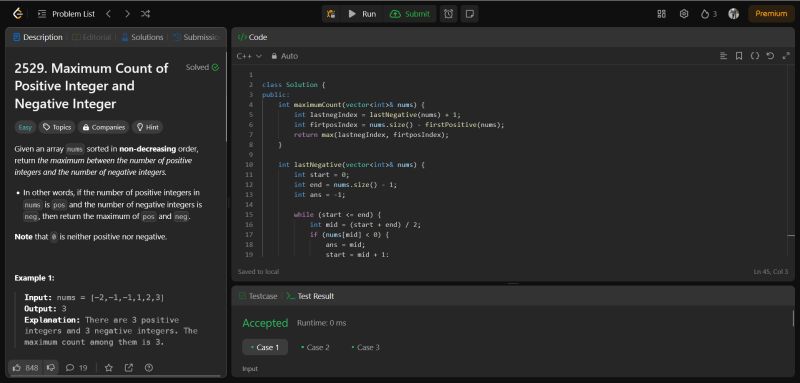
Task: Click the LeetCode logo icon
Action: point(18,14)
